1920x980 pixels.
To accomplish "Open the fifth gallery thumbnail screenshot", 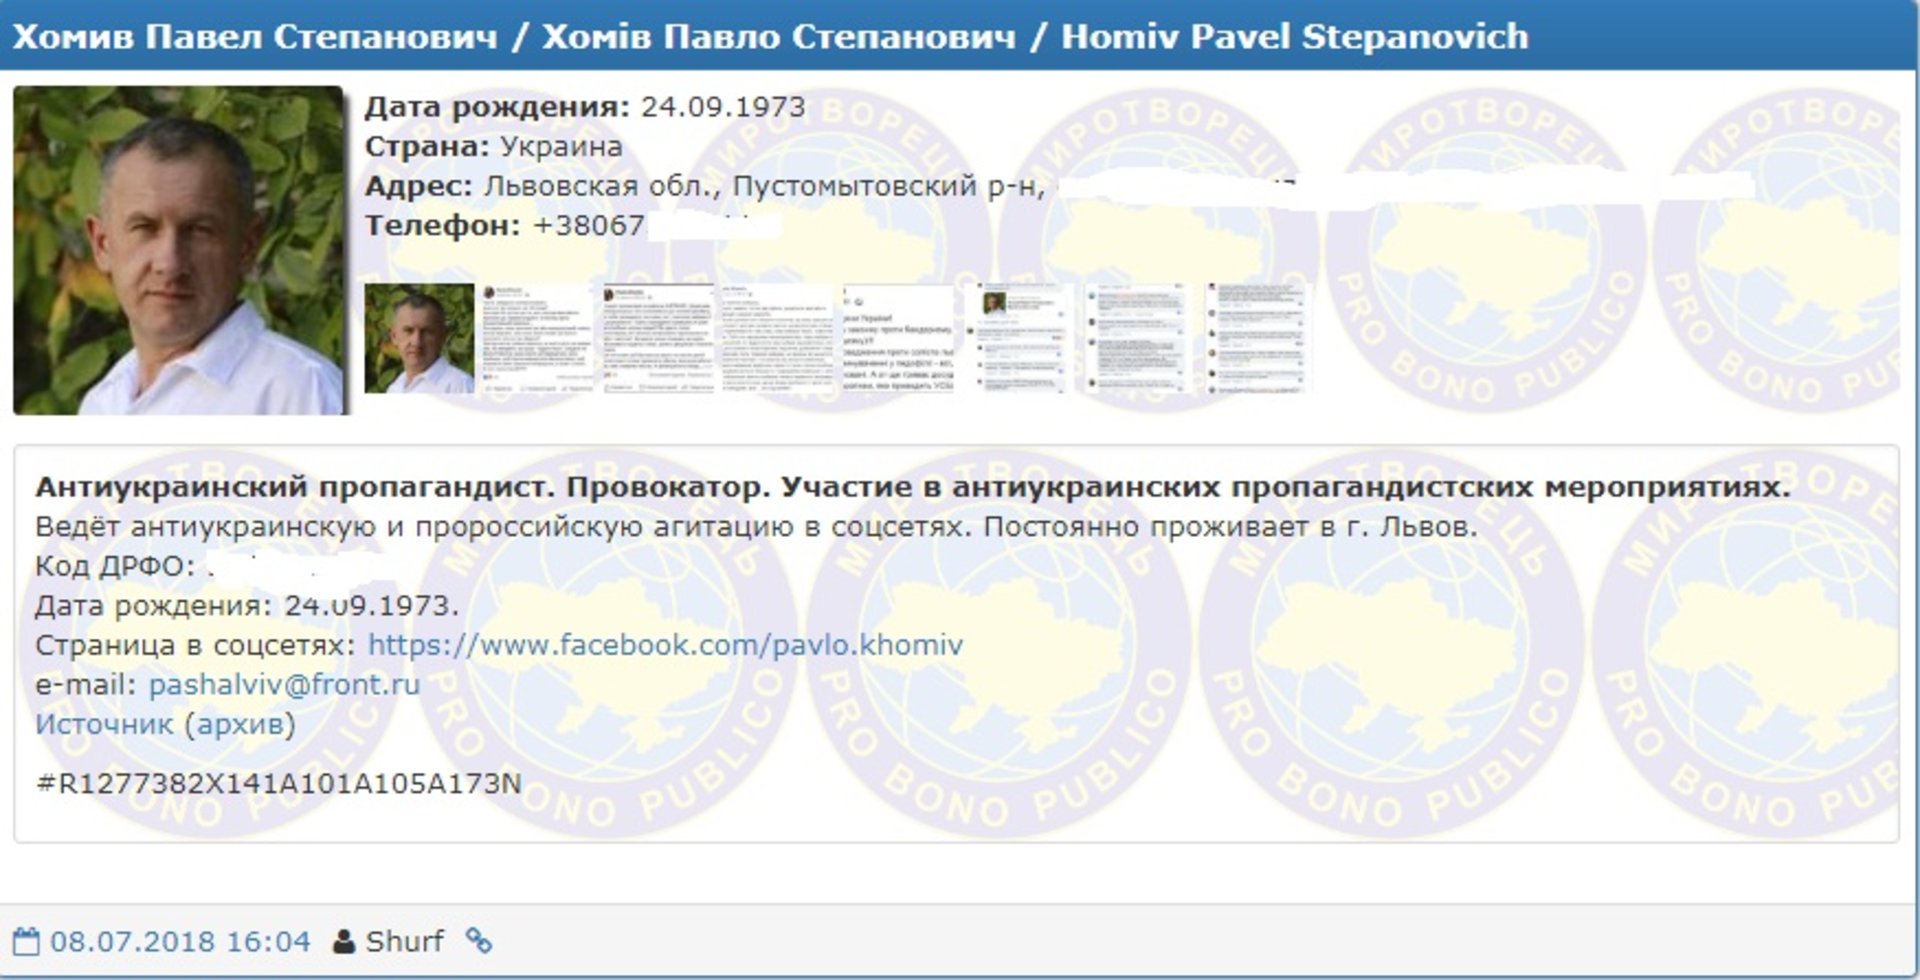I will [x=899, y=338].
